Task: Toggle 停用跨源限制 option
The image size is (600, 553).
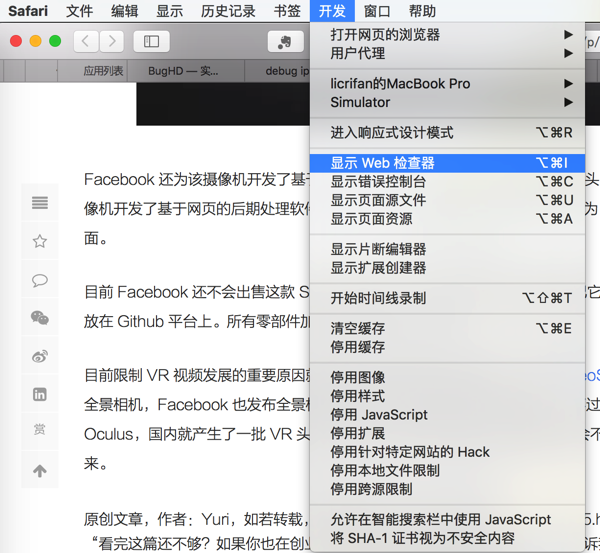Action: click(x=447, y=489)
